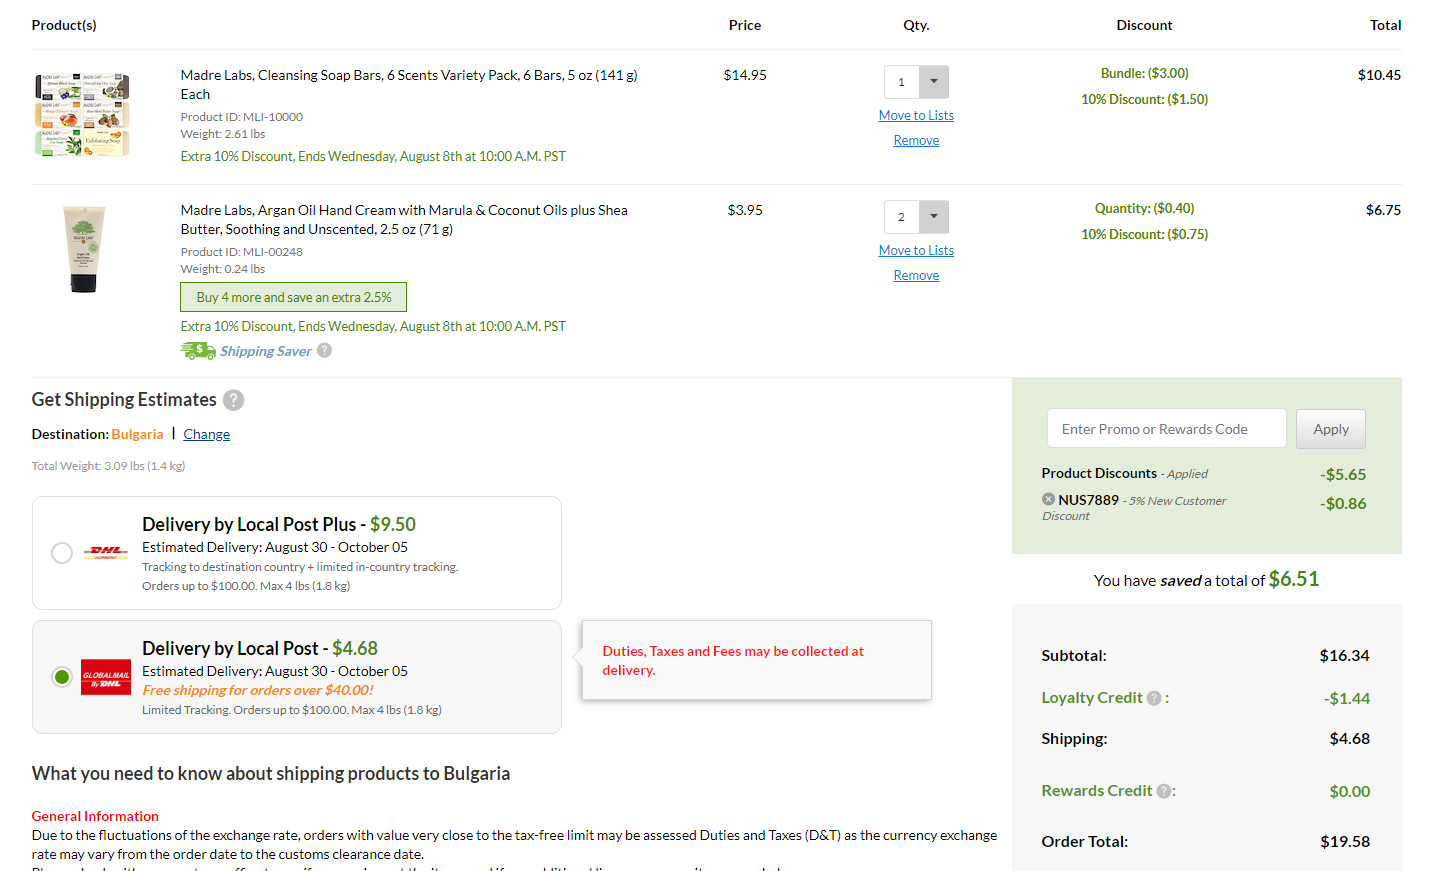This screenshot has width=1441, height=871.
Task: Remove the Argan Oil Hand Cream
Action: click(916, 275)
